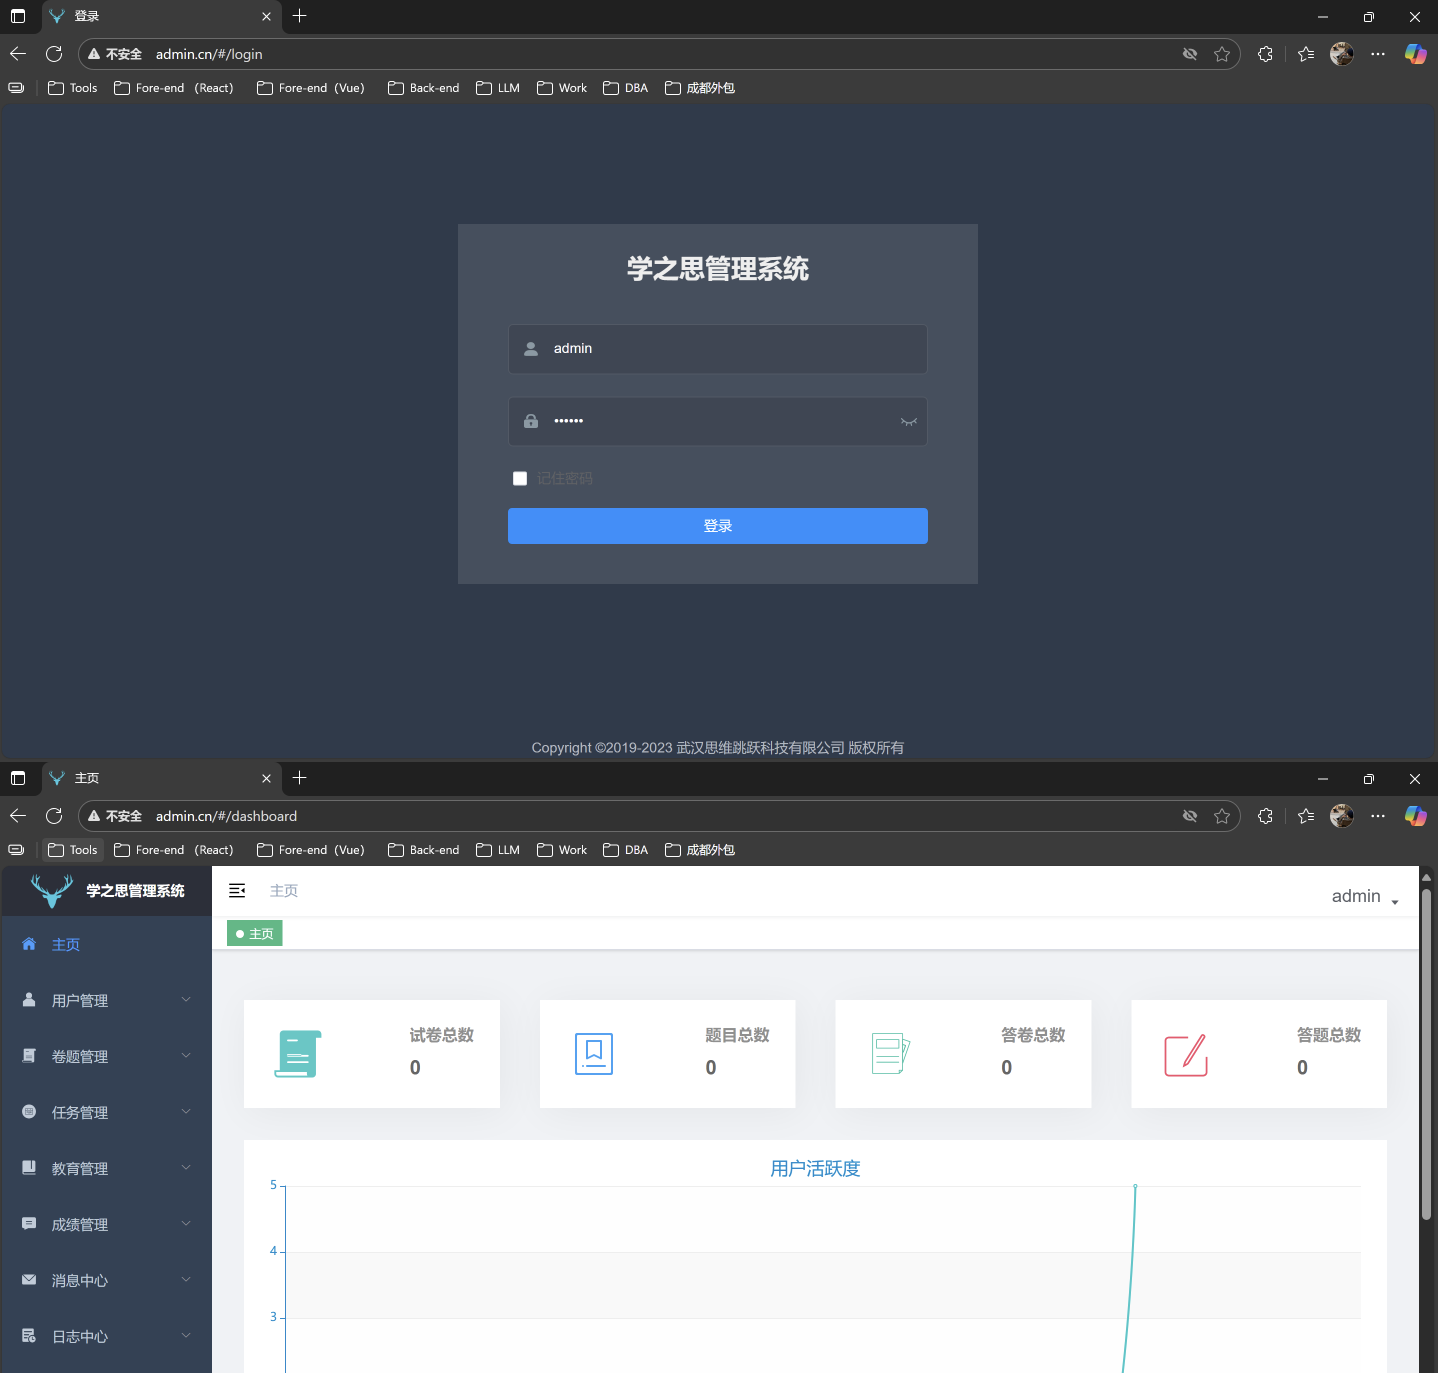Click tracking prevention icon in login address bar
This screenshot has height=1373, width=1439.
click(x=1190, y=54)
